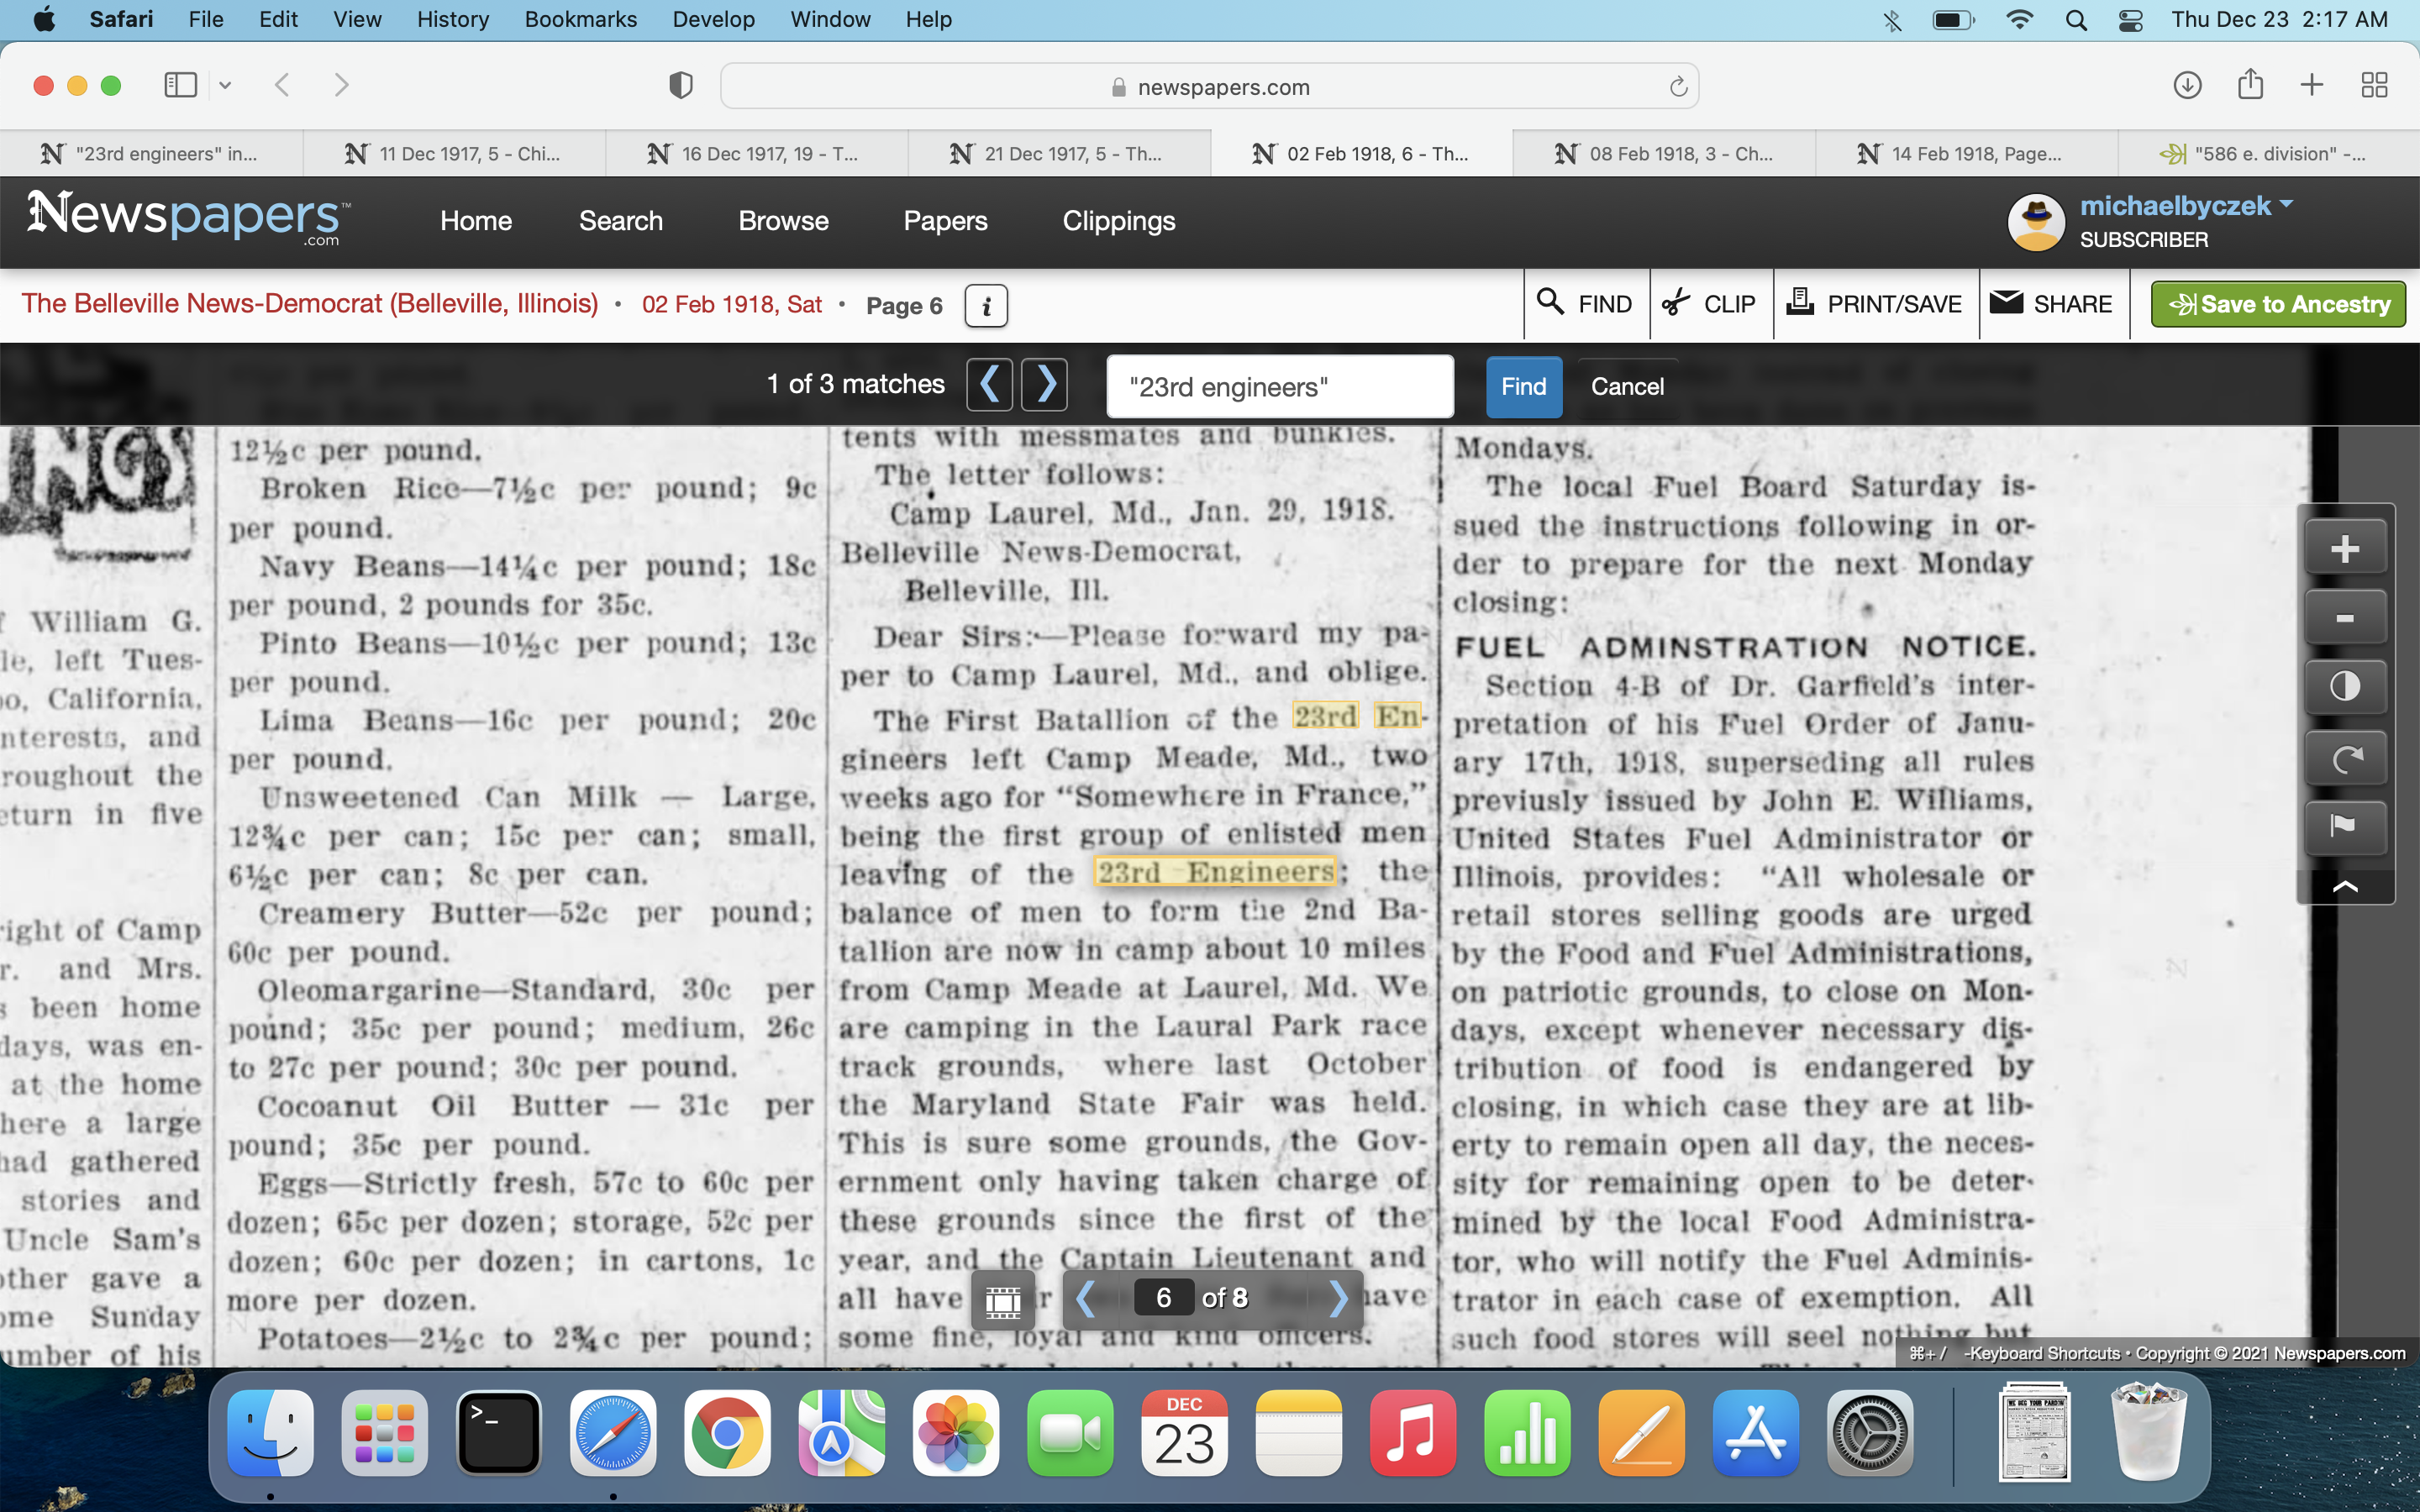Click the flag report icon
The image size is (2420, 1512).
pyautogui.click(x=2344, y=826)
